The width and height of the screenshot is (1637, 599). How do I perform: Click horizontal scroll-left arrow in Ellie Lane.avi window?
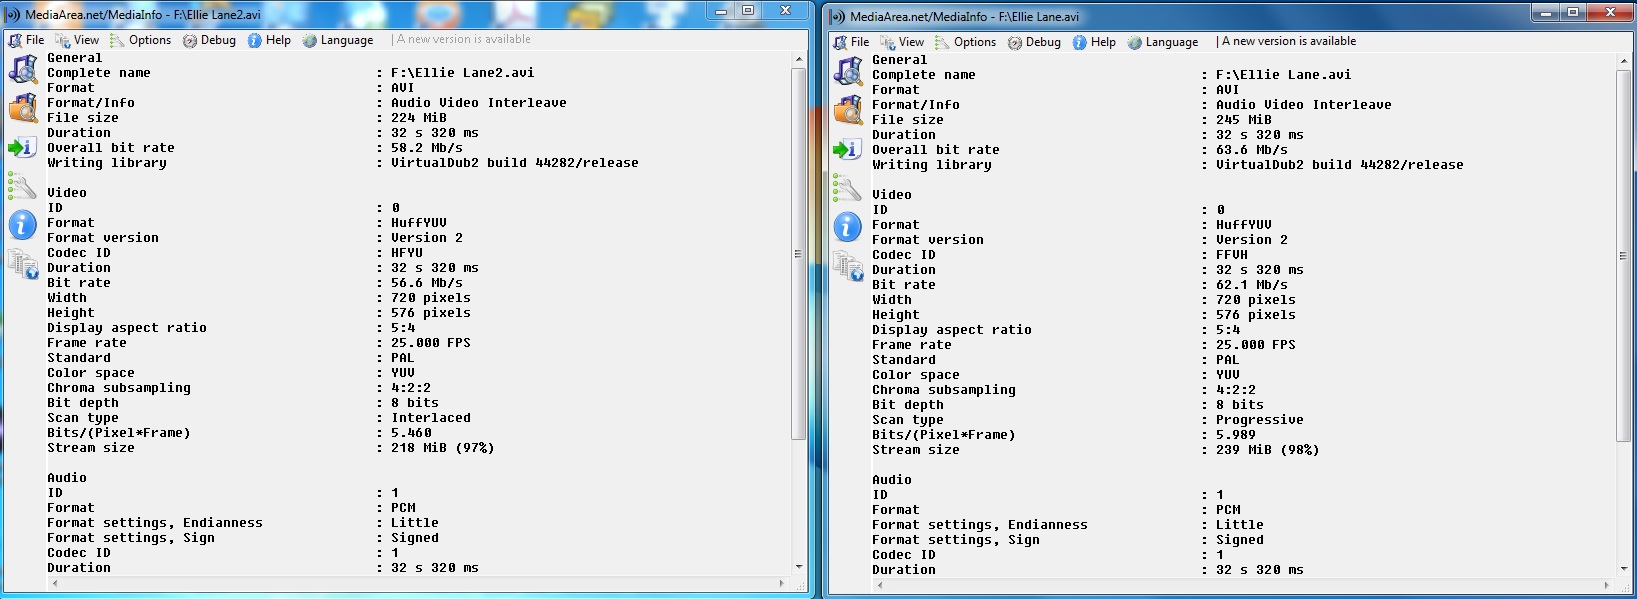pos(879,584)
